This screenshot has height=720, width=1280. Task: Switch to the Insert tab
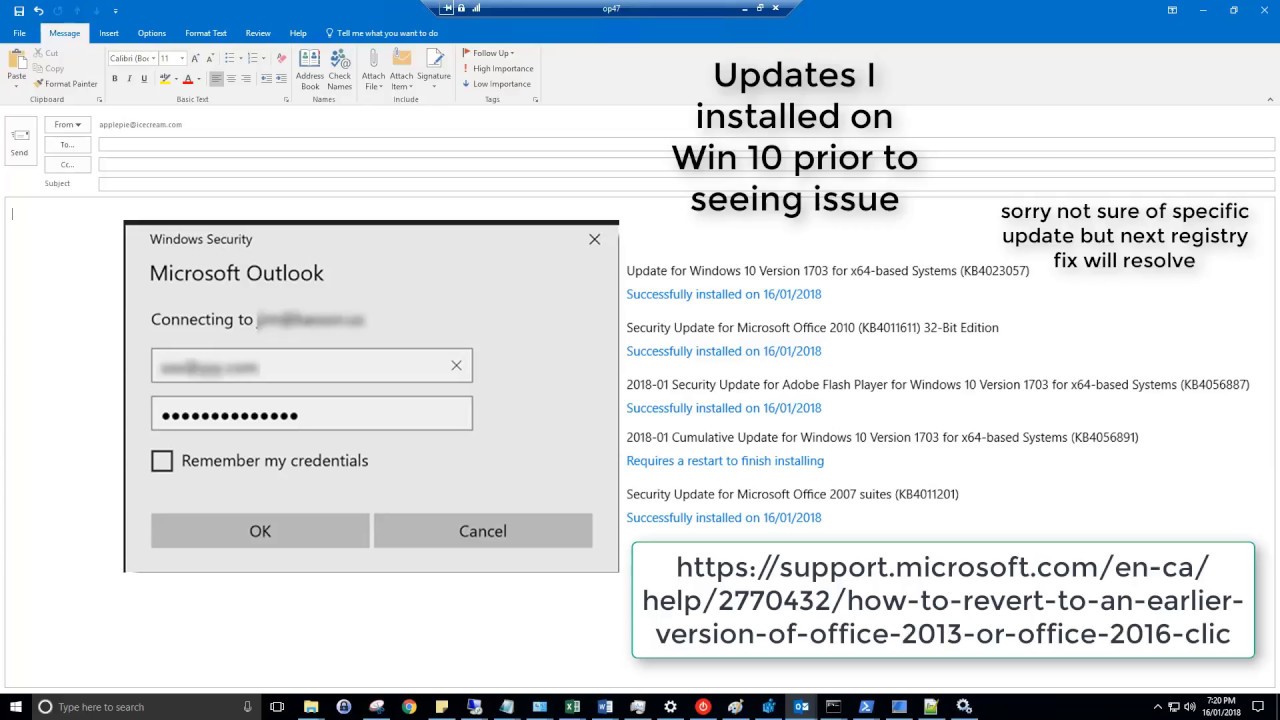tap(109, 33)
